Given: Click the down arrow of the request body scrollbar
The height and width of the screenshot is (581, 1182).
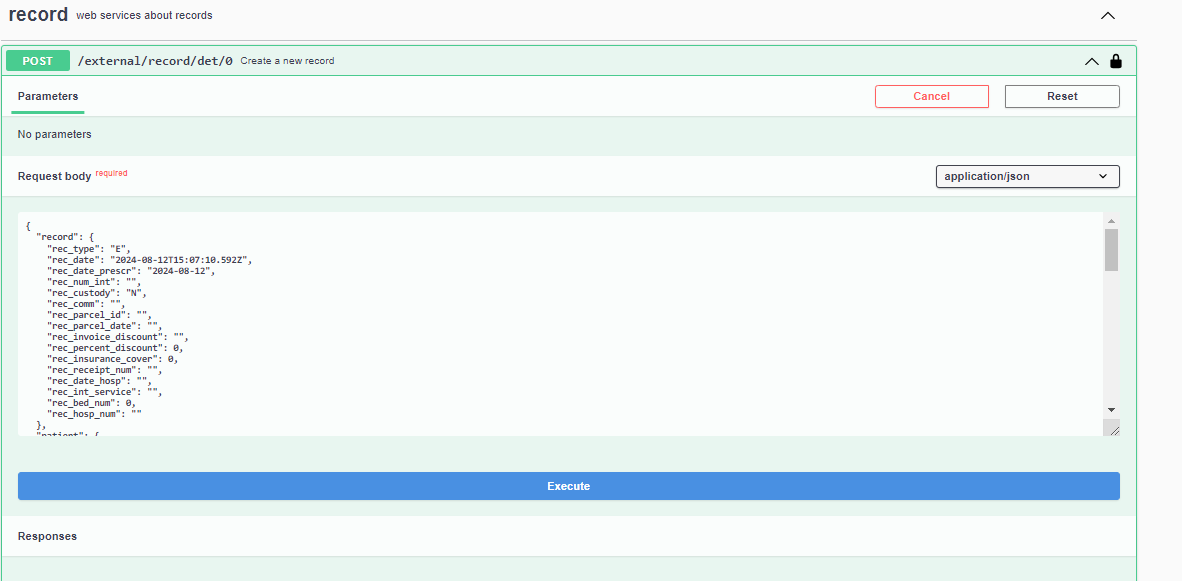Looking at the screenshot, I should [x=1111, y=410].
